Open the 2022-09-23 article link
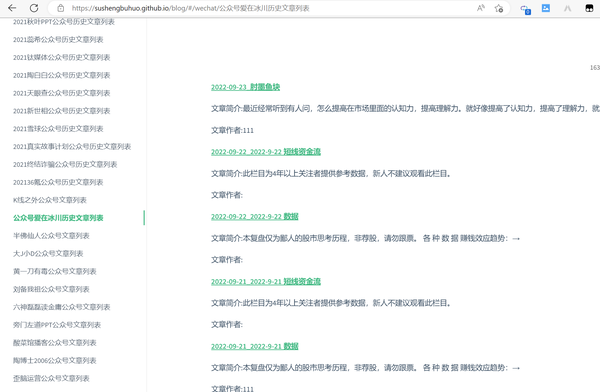The width and height of the screenshot is (600, 392). tap(245, 87)
